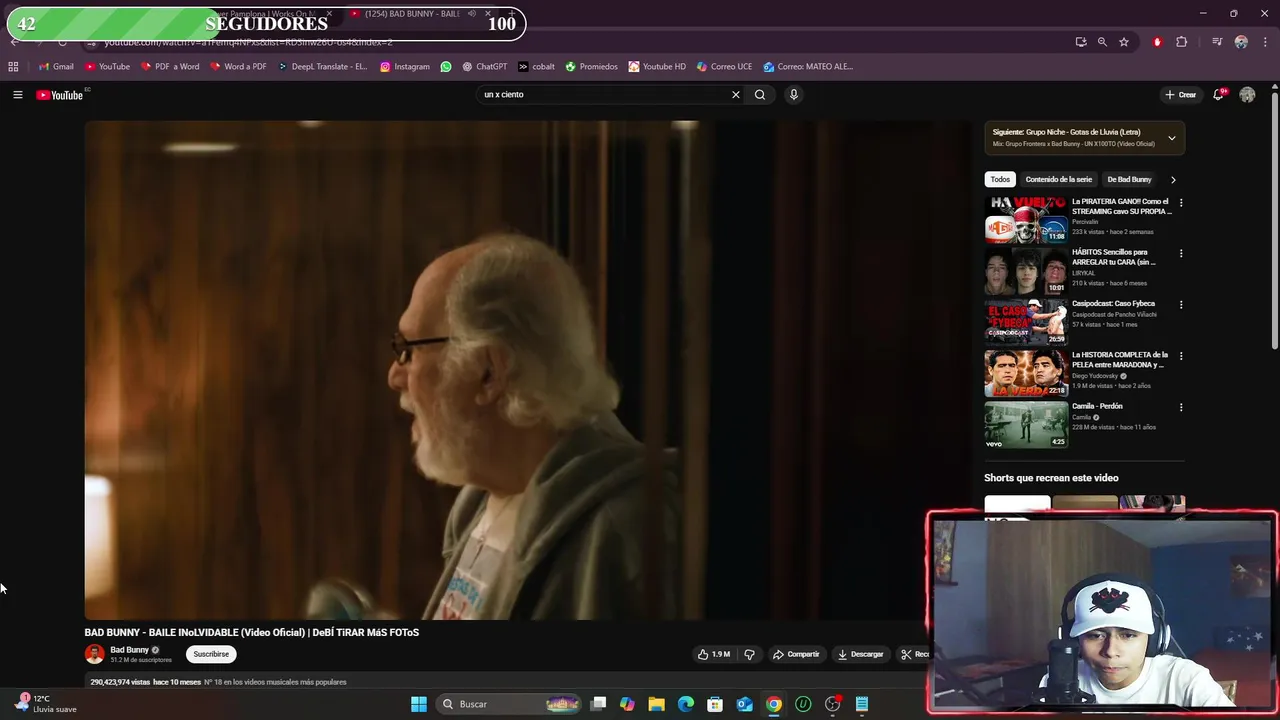Screen dimensions: 1280x720
Task: Click the video player area
Action: pos(527,370)
